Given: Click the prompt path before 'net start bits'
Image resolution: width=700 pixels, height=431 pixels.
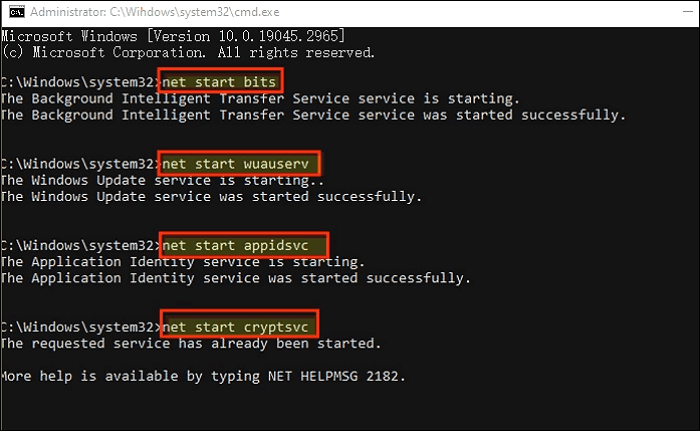Looking at the screenshot, I should coord(78,81).
